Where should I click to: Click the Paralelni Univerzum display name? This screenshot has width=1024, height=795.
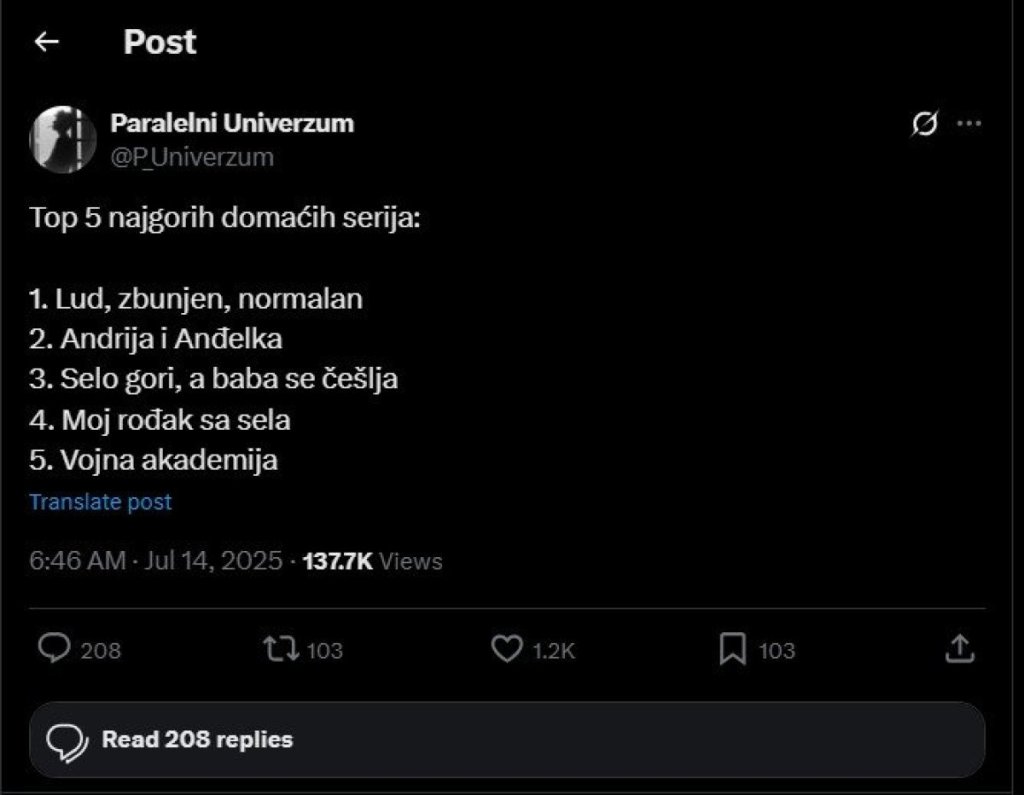coord(231,124)
